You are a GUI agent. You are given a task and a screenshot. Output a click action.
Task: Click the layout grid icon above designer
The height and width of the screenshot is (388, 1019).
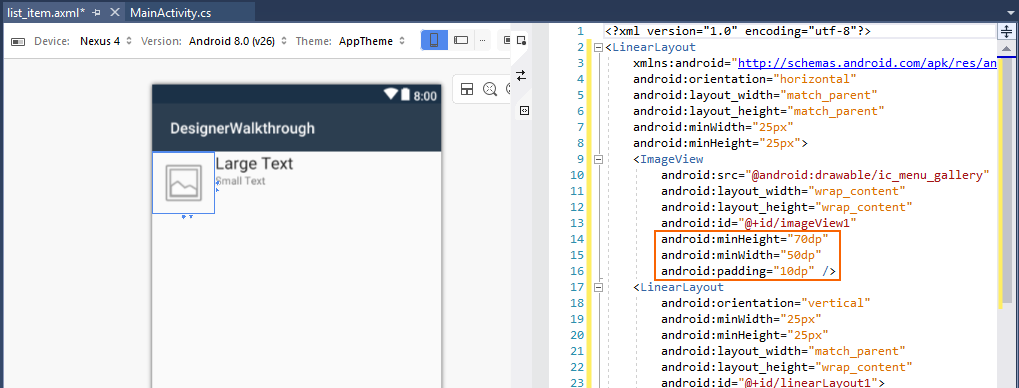[x=467, y=89]
